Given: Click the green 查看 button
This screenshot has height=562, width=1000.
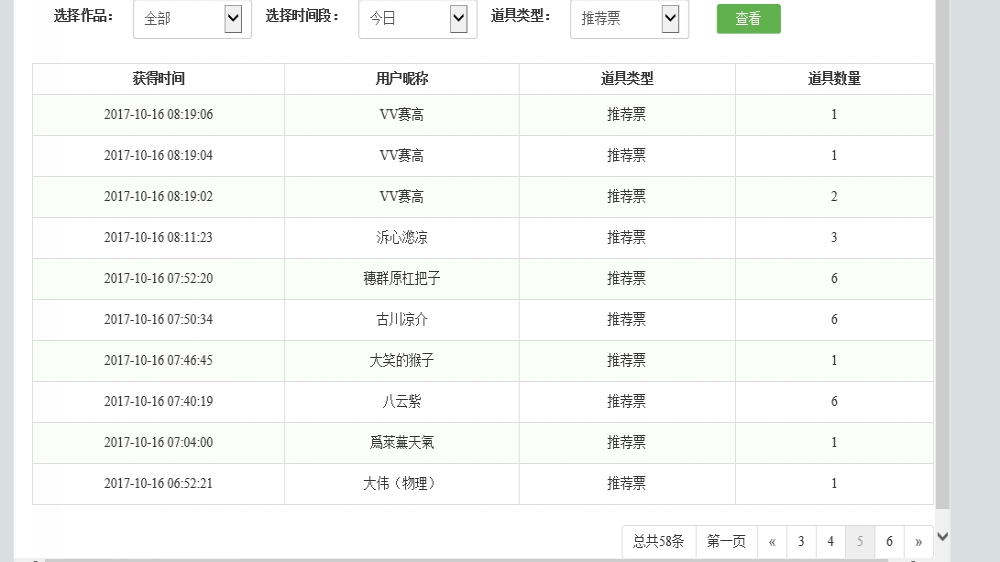Looking at the screenshot, I should click(748, 19).
